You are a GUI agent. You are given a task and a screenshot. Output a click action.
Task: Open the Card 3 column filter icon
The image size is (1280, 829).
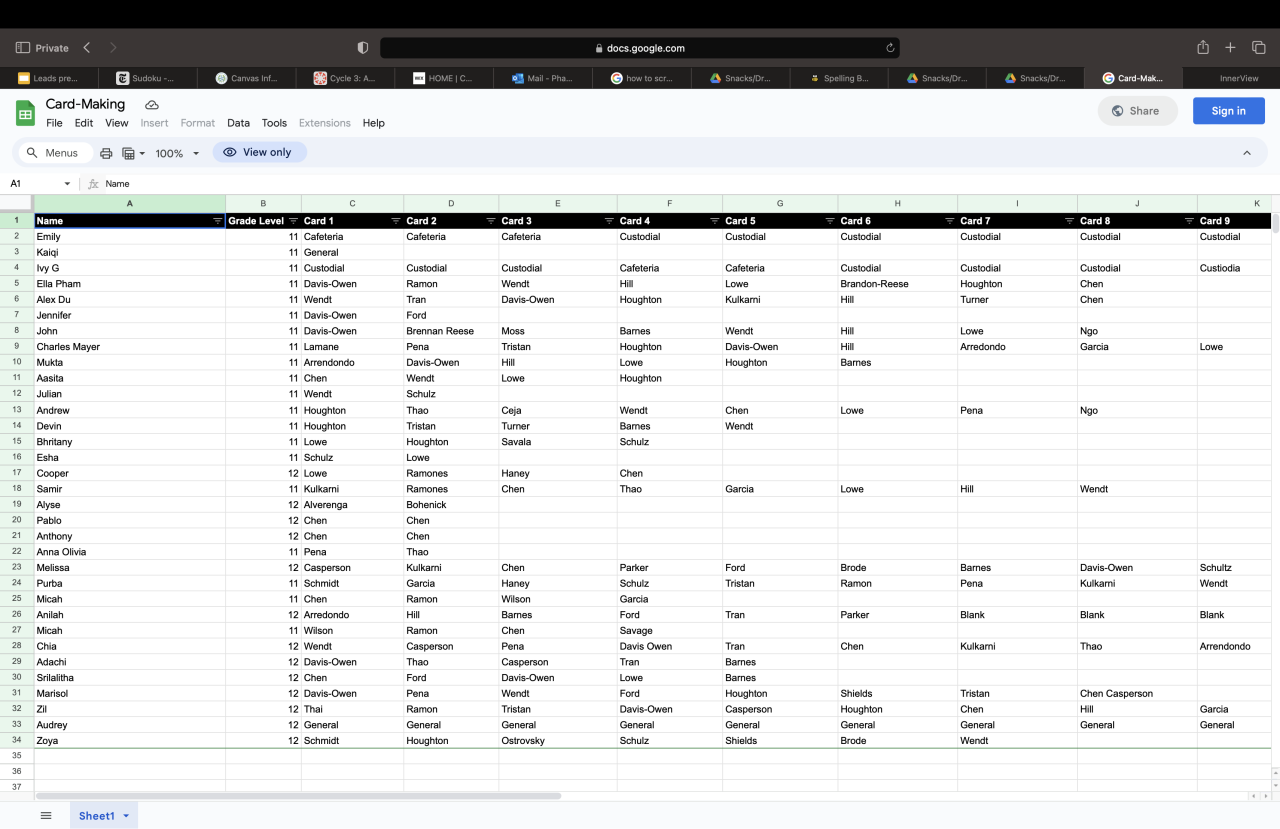click(609, 221)
